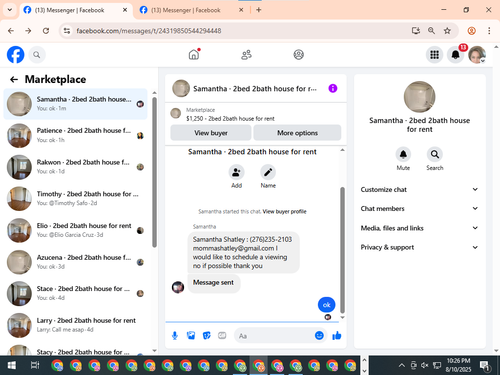This screenshot has height=375, width=500.
Task: Record a voice clip with the microphone icon
Action: [x=175, y=336]
